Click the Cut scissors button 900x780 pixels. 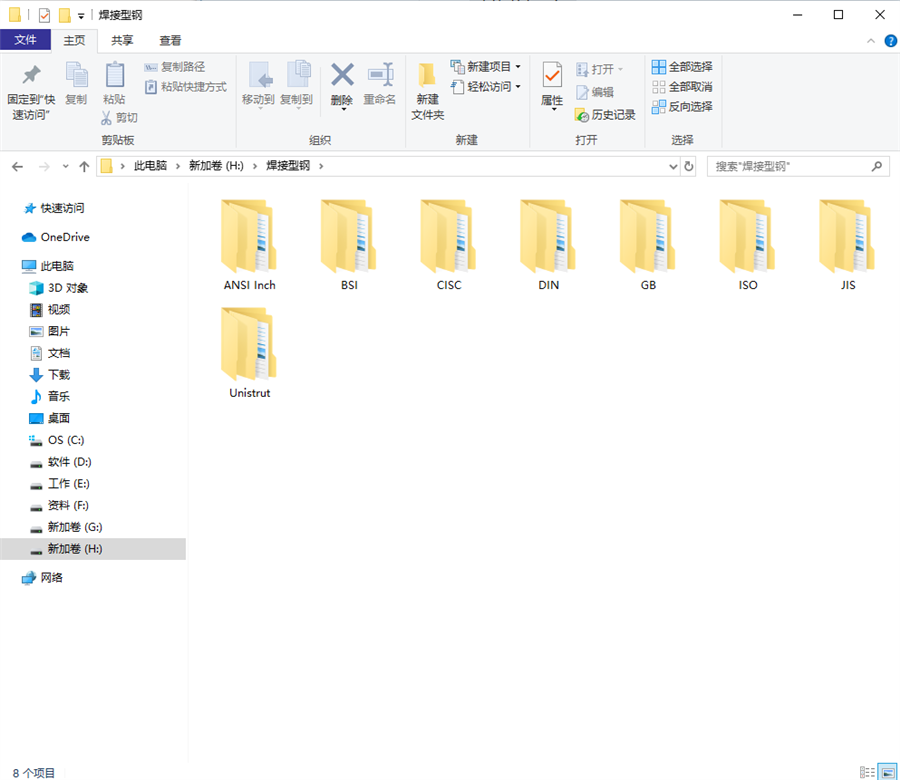click(x=119, y=118)
